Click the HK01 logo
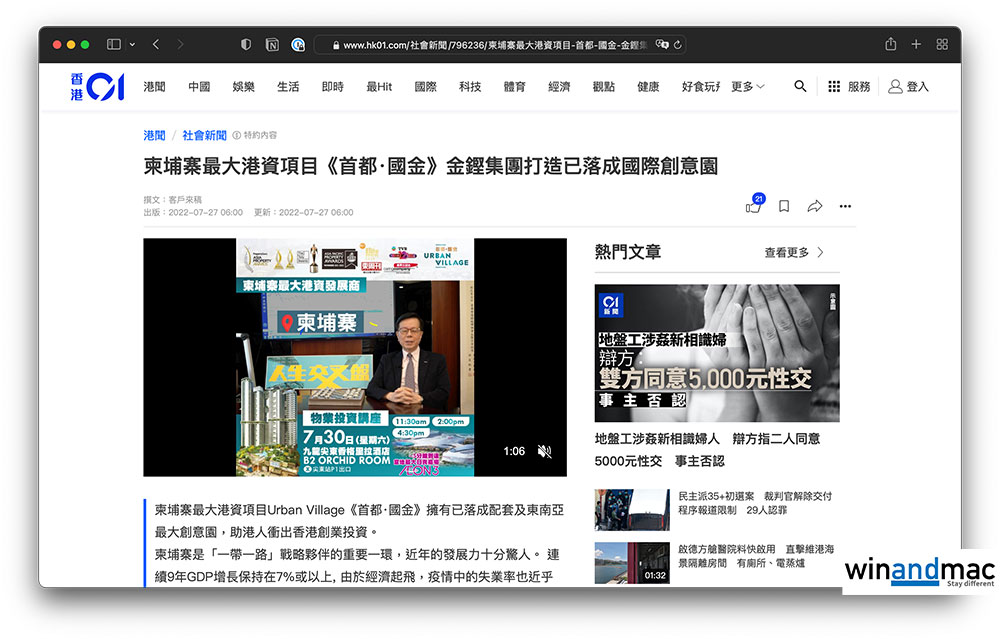This screenshot has height=639, width=1000. 97,87
